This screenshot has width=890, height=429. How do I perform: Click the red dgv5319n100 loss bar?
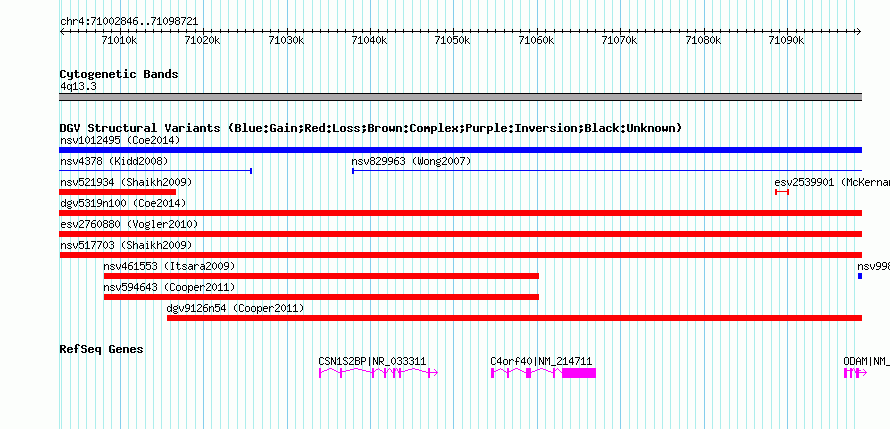click(460, 213)
